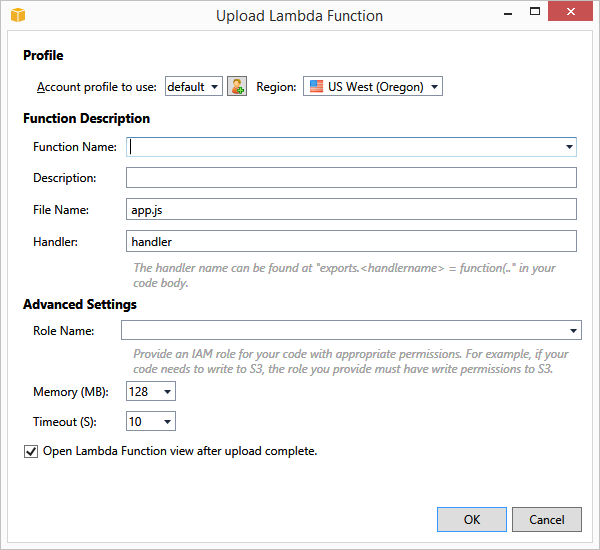Minimize the Upload Lambda Function window
Screen dimensions: 600x550
(x=508, y=13)
